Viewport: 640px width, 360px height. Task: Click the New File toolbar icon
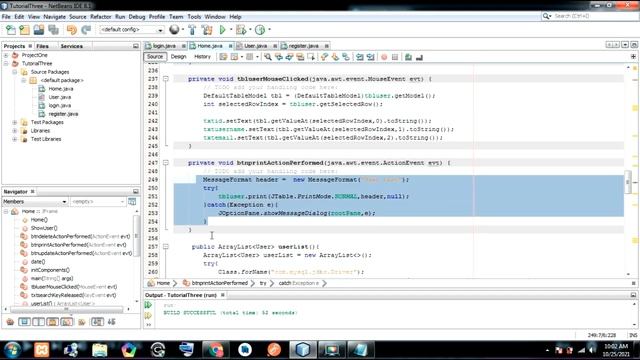tap(11, 30)
